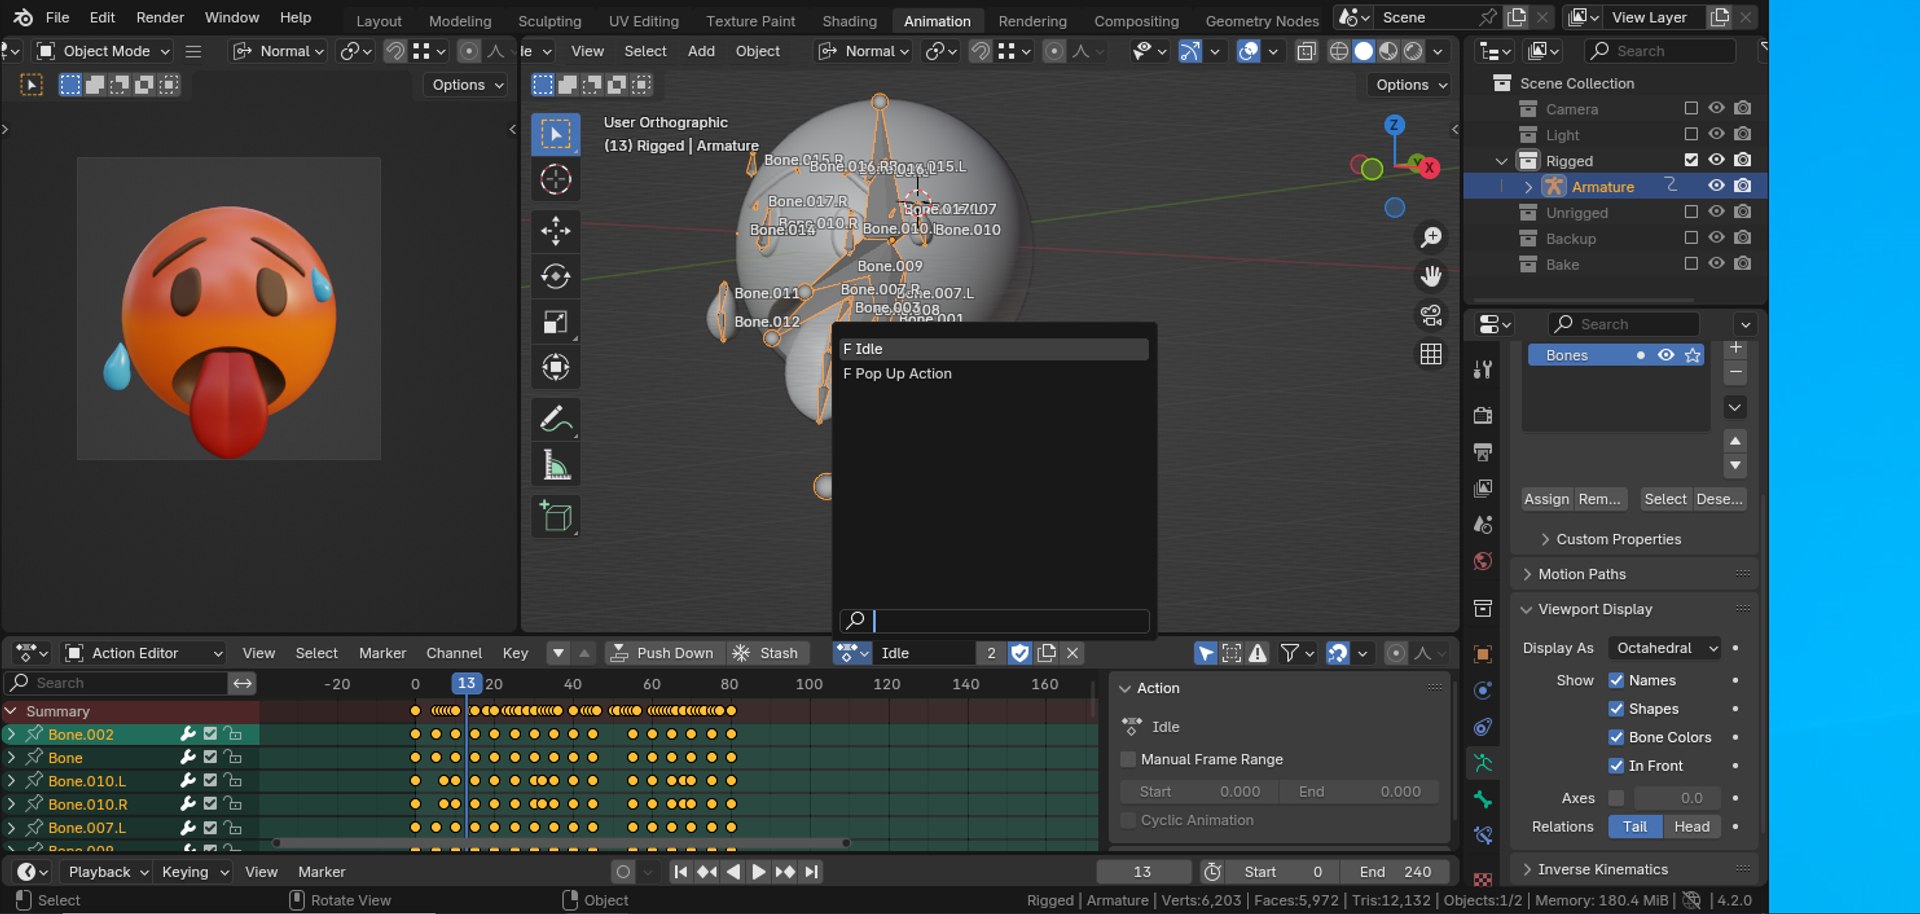Disable the In Front checkbox

(1616, 766)
